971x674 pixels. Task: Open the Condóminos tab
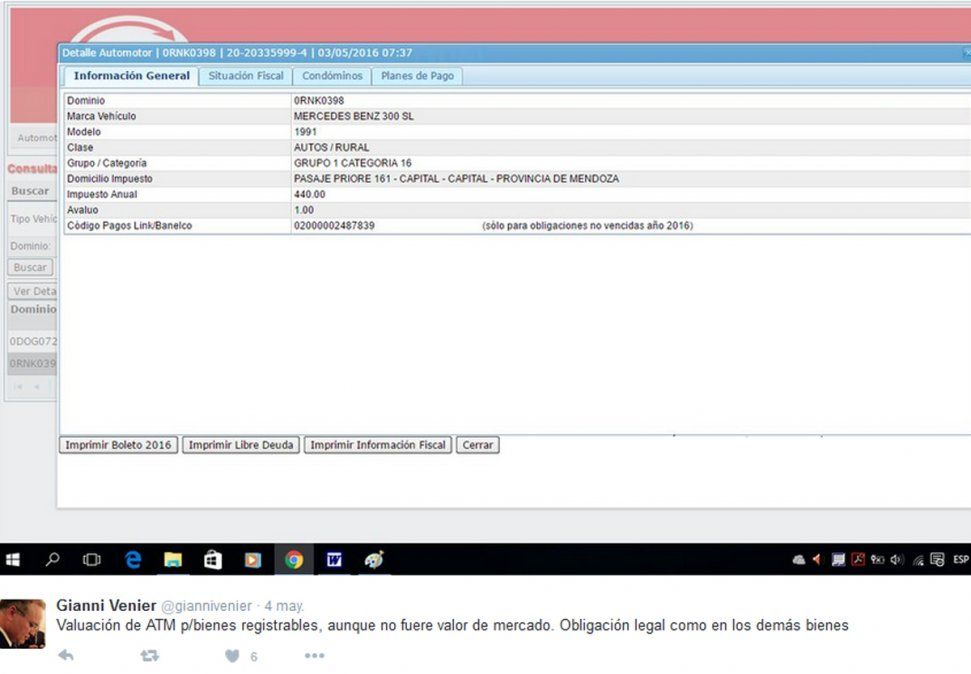click(332, 76)
